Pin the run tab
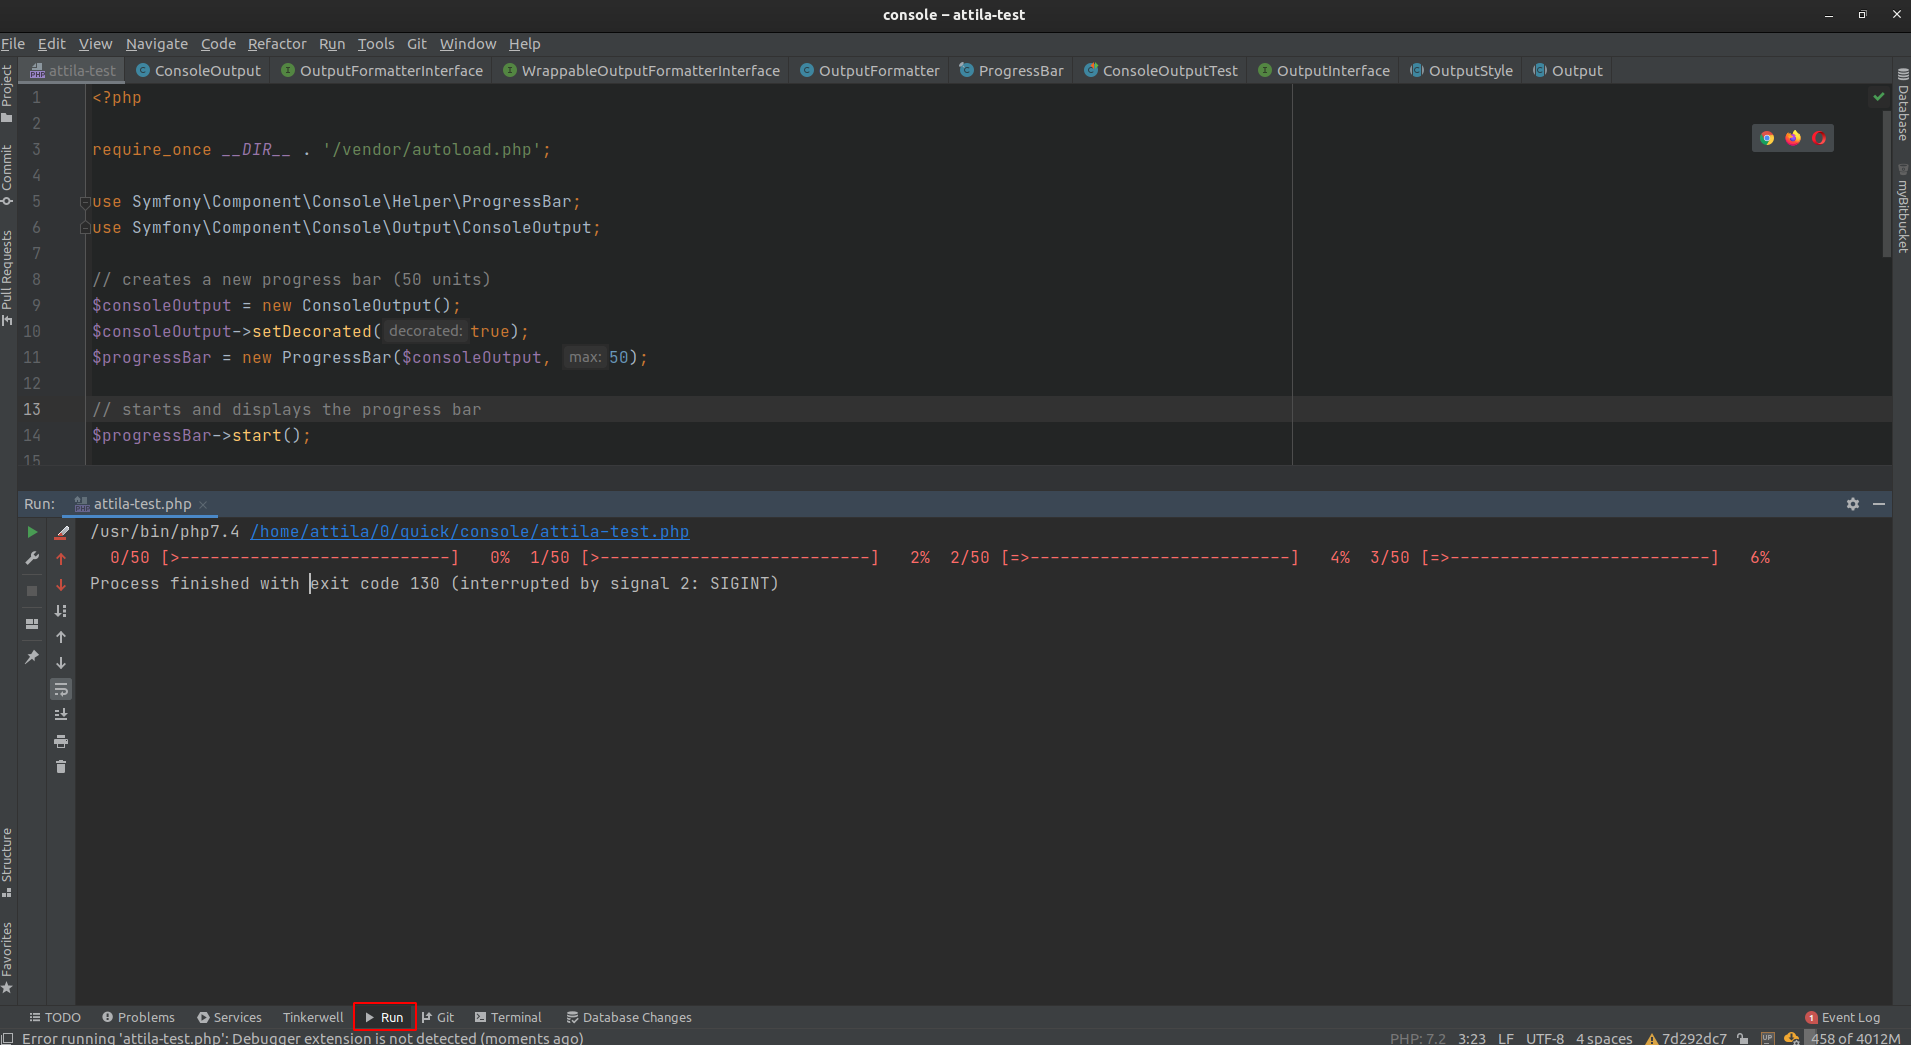 pyautogui.click(x=31, y=657)
